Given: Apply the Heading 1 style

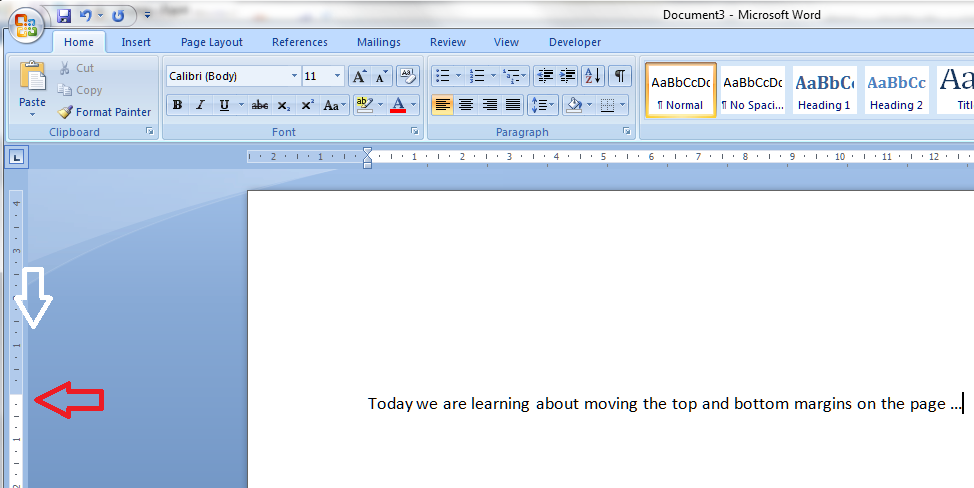Looking at the screenshot, I should click(825, 90).
